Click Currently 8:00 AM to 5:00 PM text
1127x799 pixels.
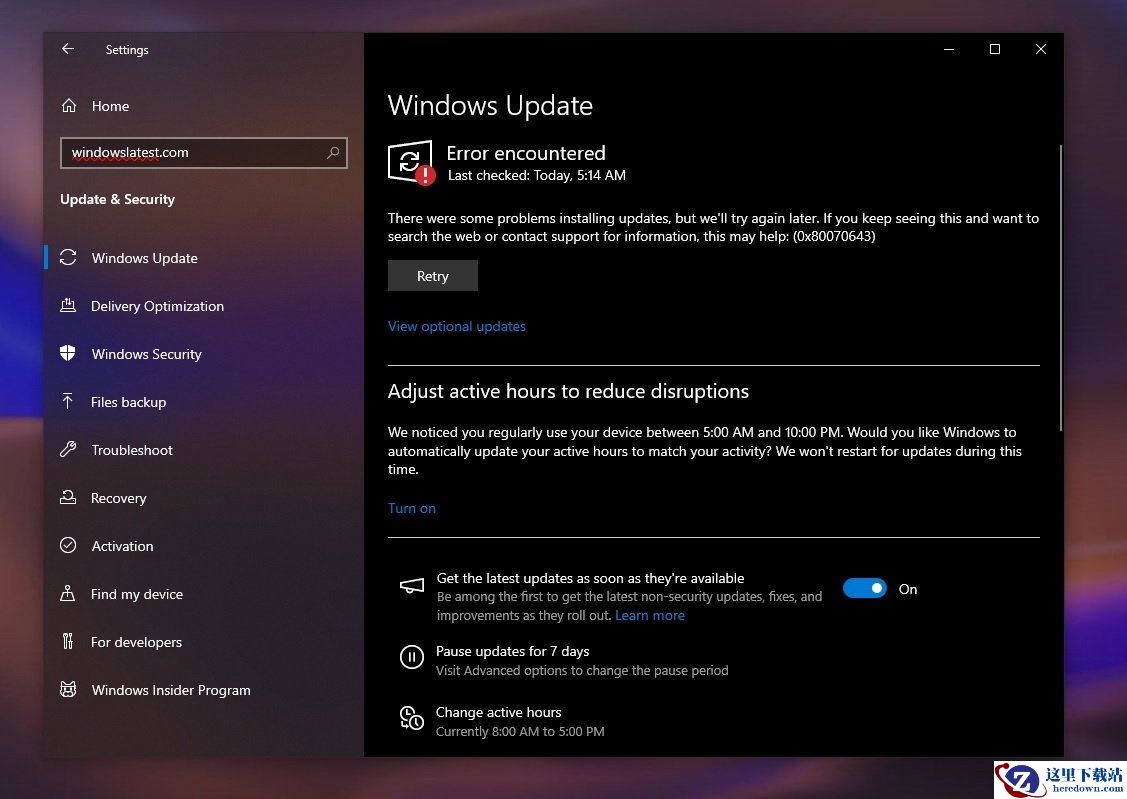(x=520, y=731)
